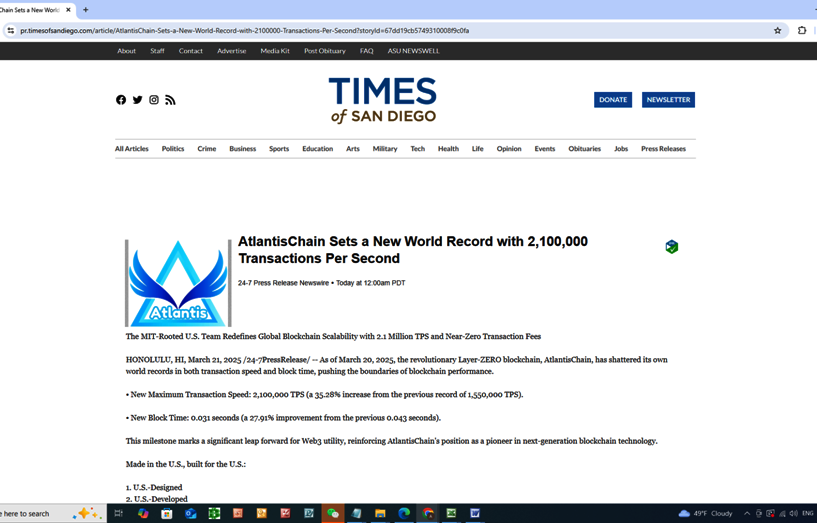Screen dimensions: 817x524
Task: Open the Times of San Diego Facebook page
Action: point(121,100)
